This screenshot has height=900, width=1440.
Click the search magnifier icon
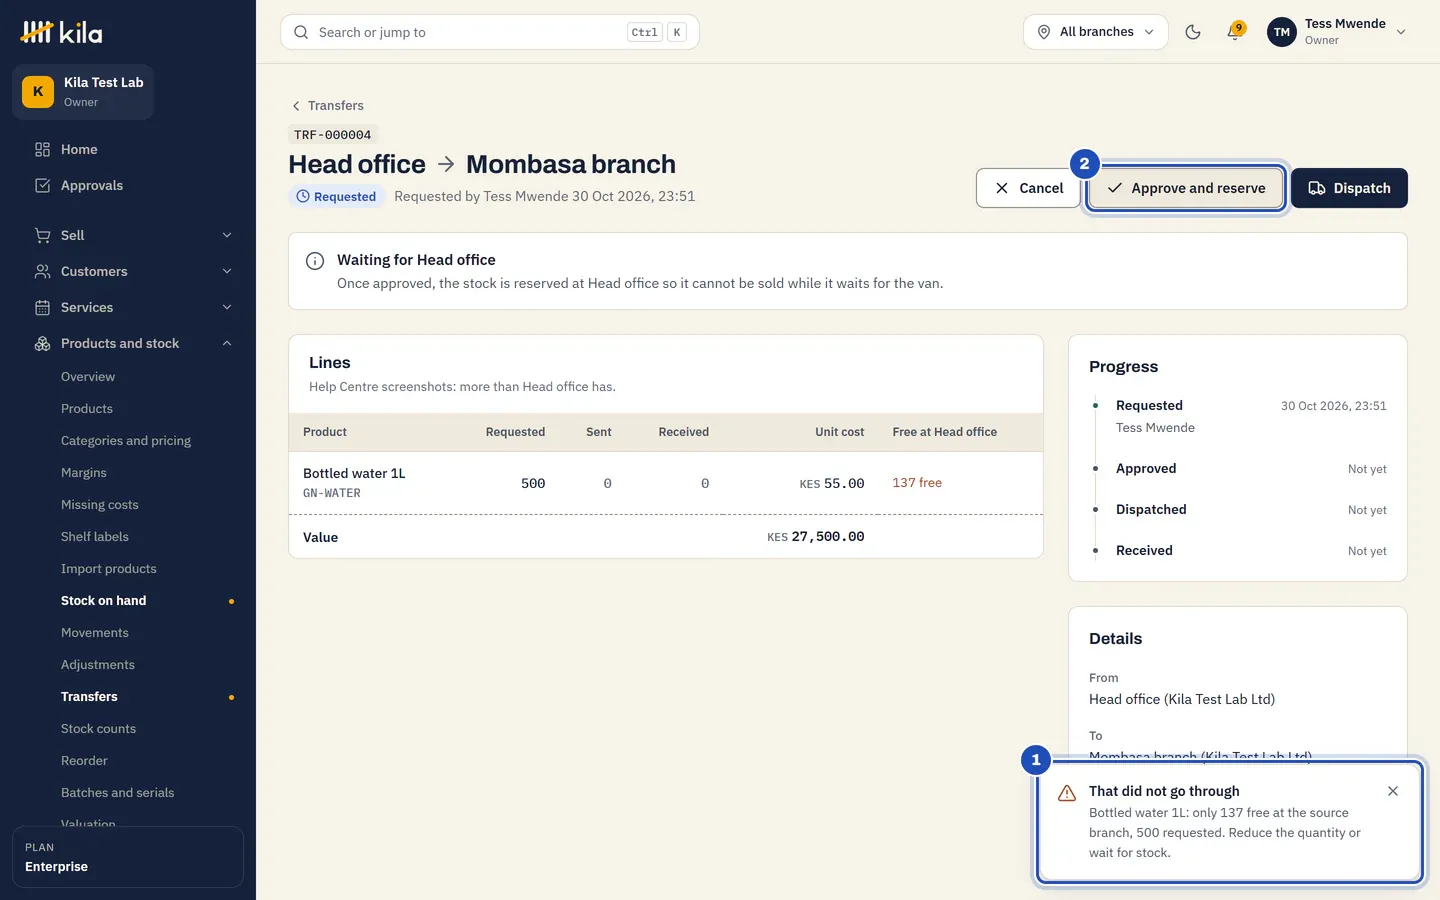[301, 32]
